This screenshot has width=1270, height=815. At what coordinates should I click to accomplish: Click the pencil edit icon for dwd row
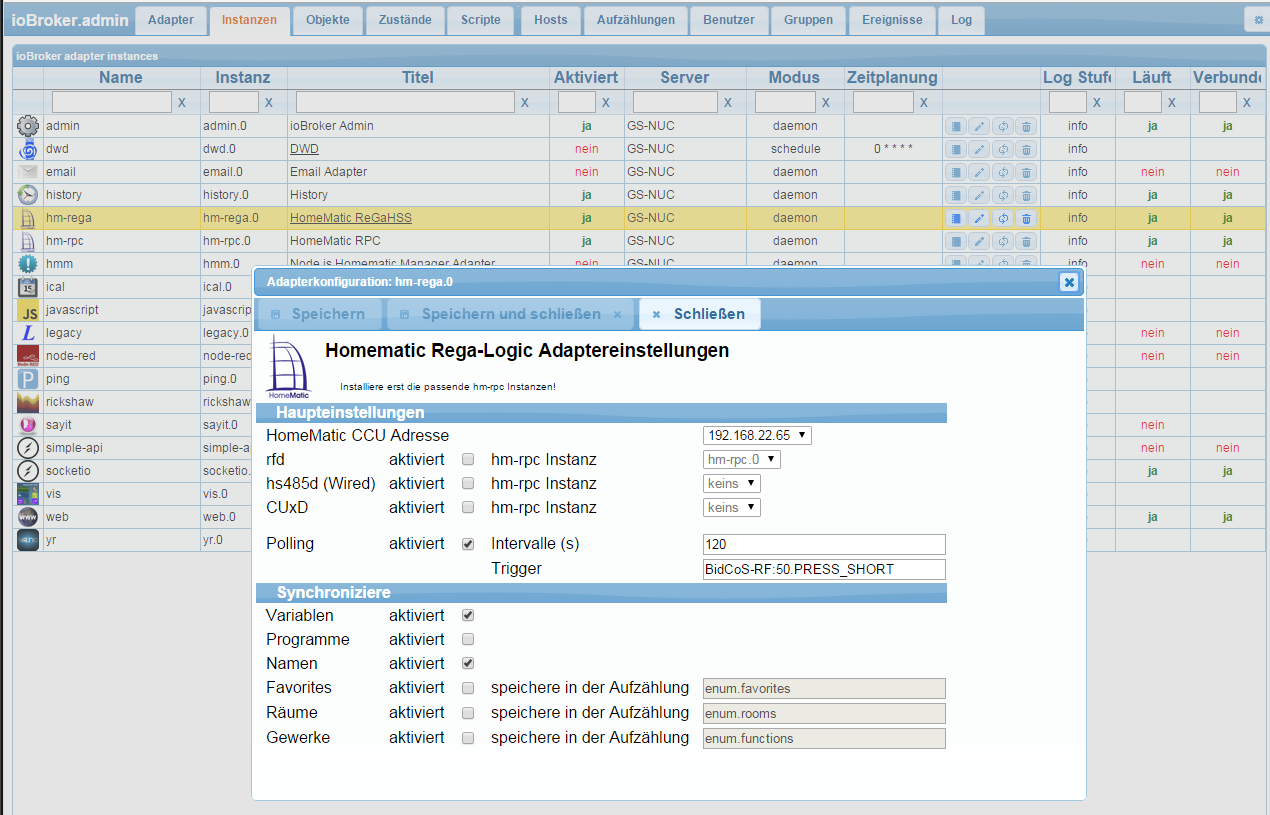(979, 149)
